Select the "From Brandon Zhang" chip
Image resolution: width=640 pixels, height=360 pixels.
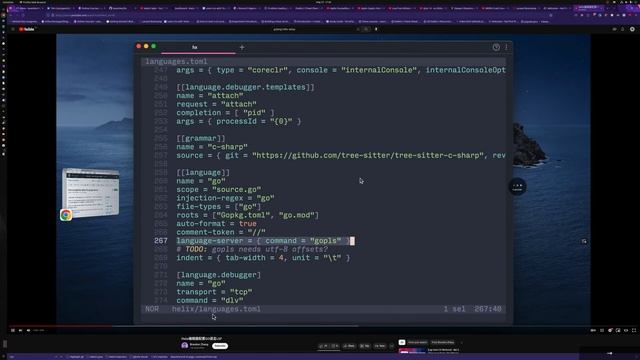pyautogui.click(x=443, y=342)
